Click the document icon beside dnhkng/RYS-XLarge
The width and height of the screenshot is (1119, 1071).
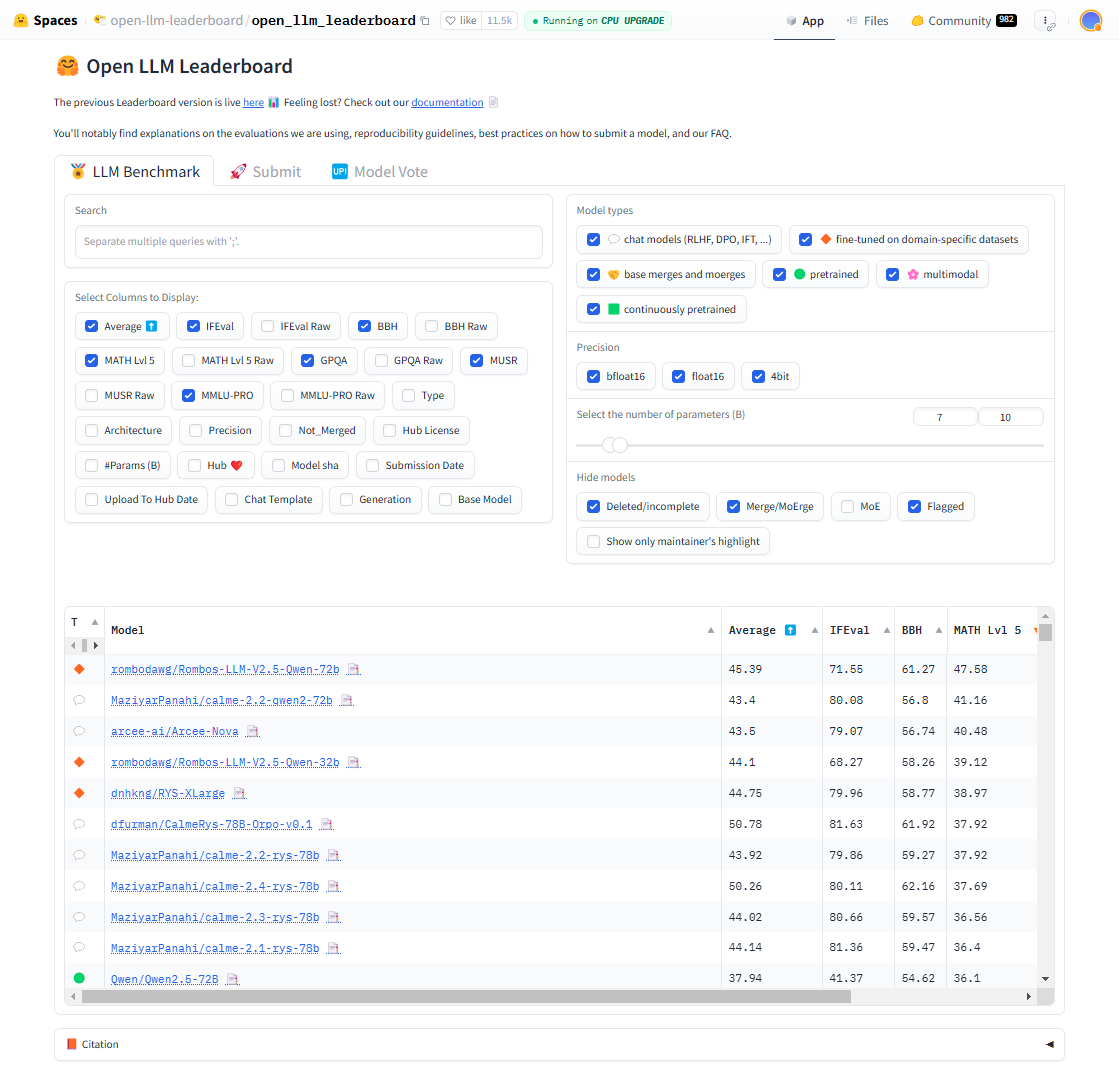239,793
